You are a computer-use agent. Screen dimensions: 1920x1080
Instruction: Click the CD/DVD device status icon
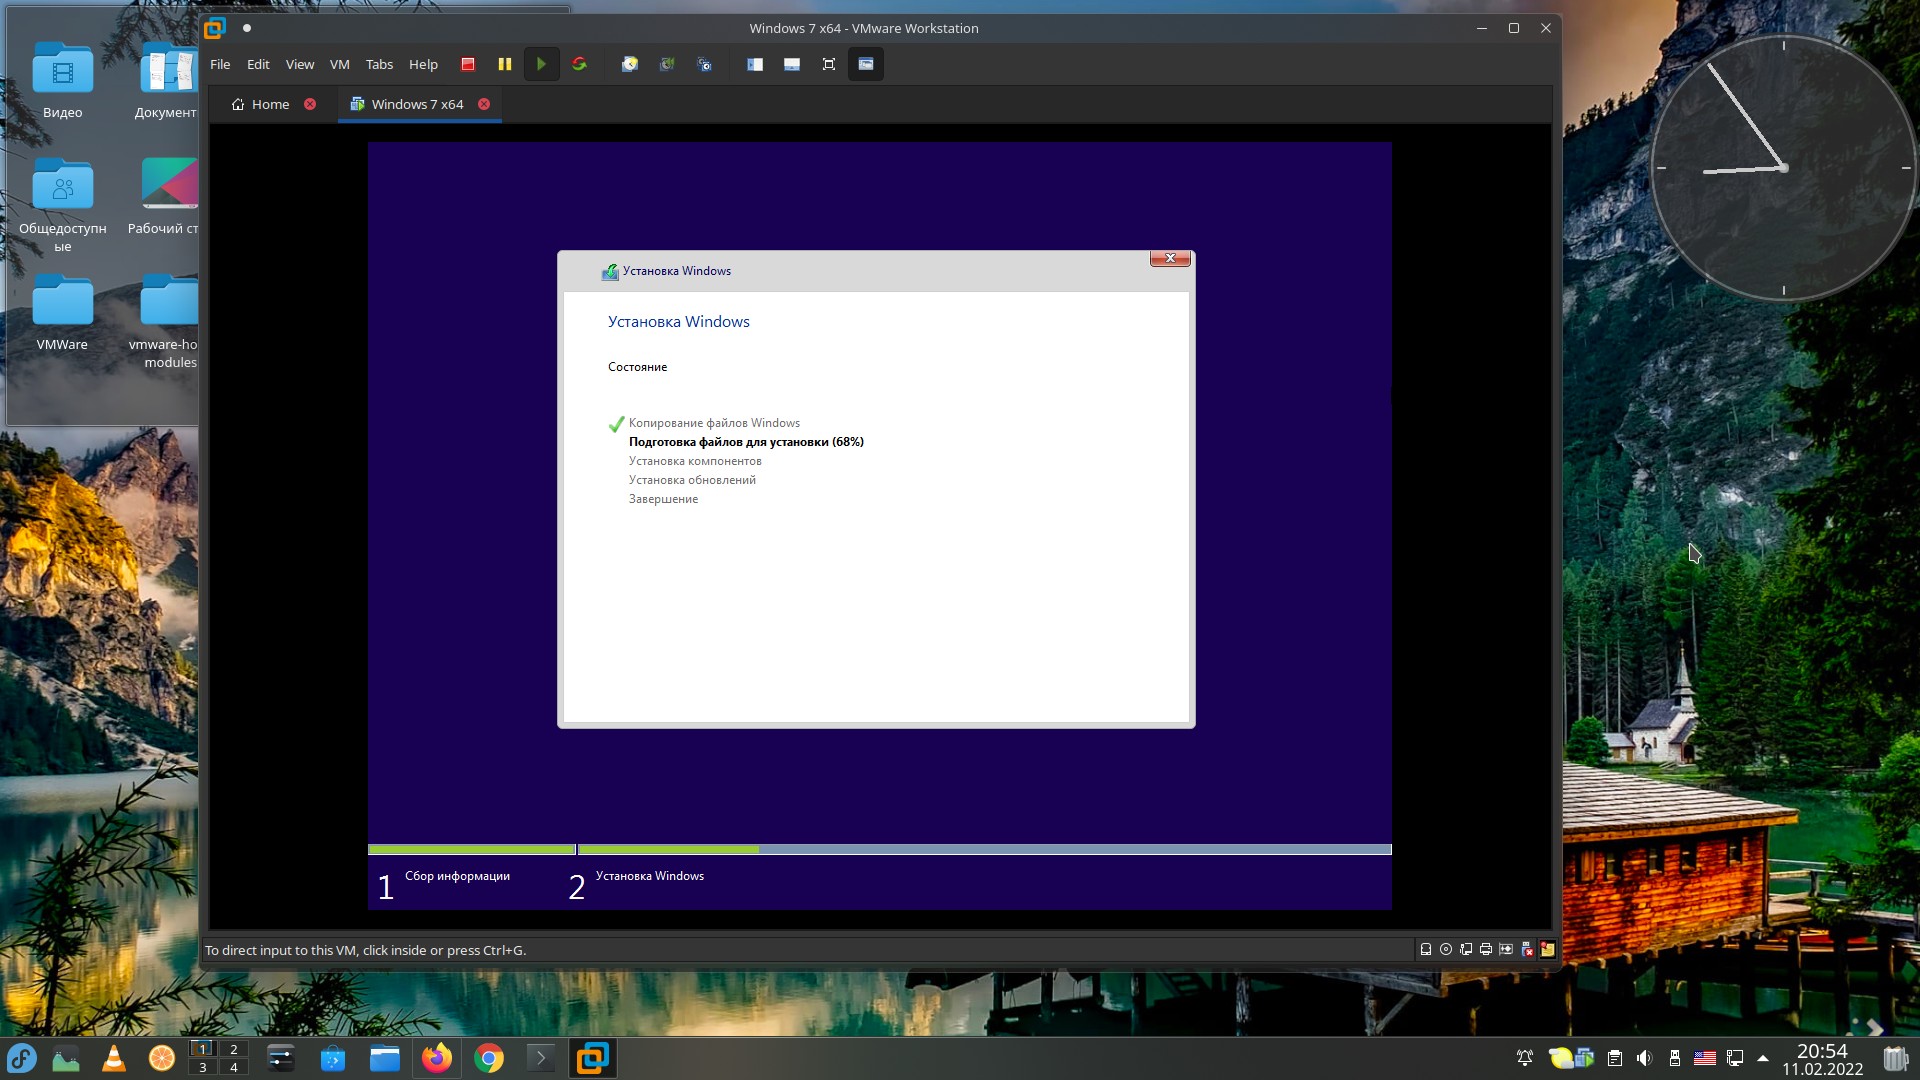(x=1446, y=950)
